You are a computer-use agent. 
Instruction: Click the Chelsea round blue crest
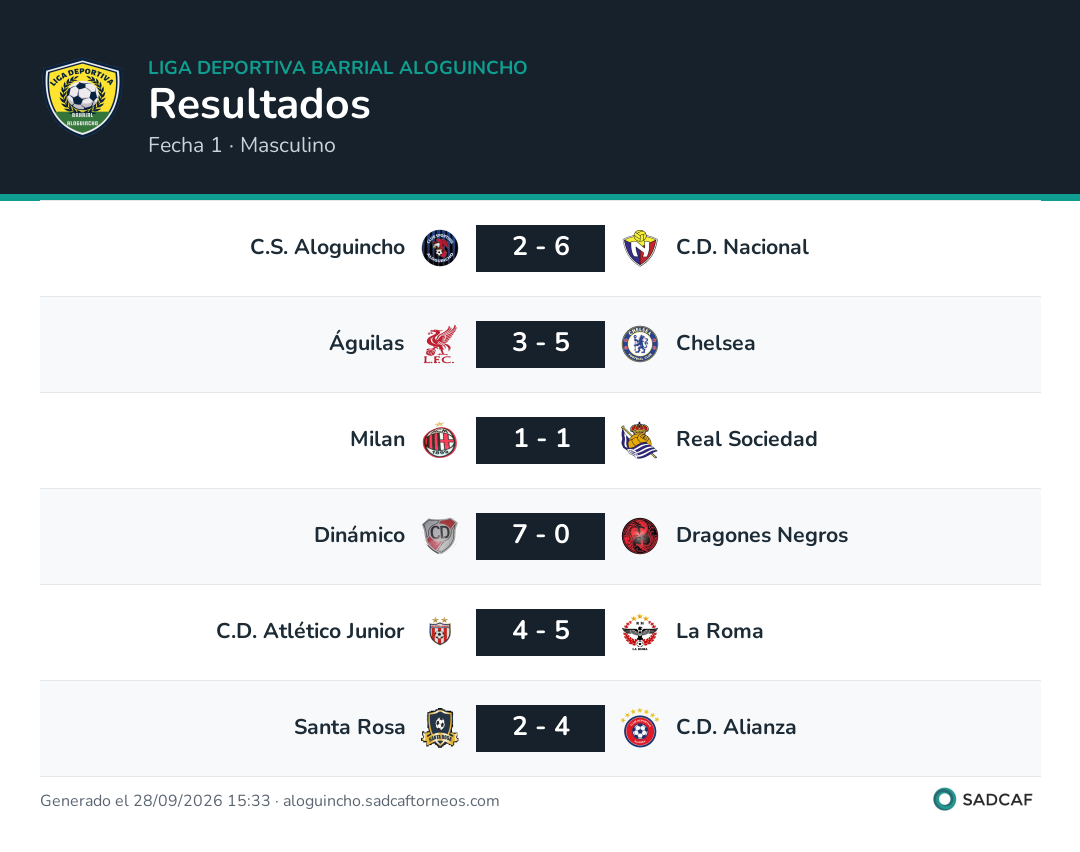[x=640, y=344]
